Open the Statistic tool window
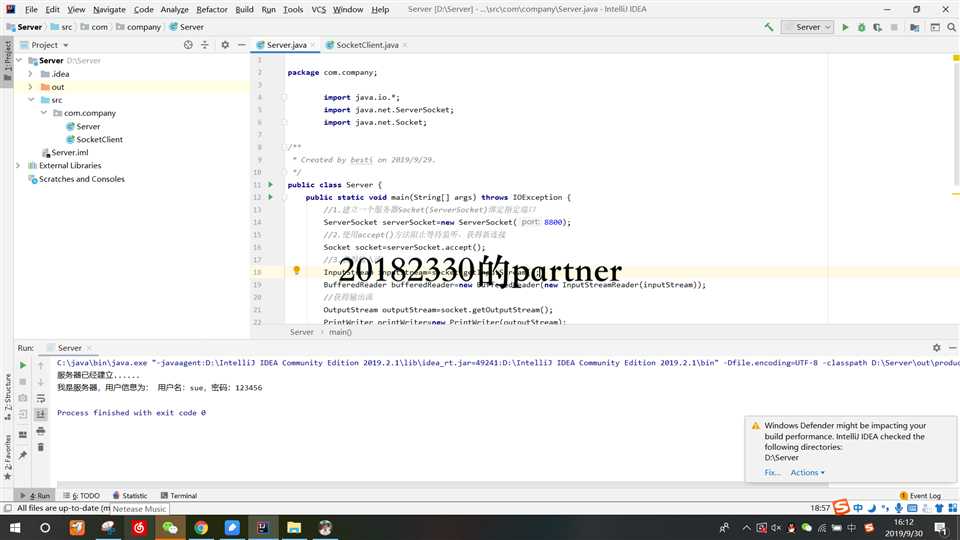The height and width of the screenshot is (540, 960). coord(130,495)
